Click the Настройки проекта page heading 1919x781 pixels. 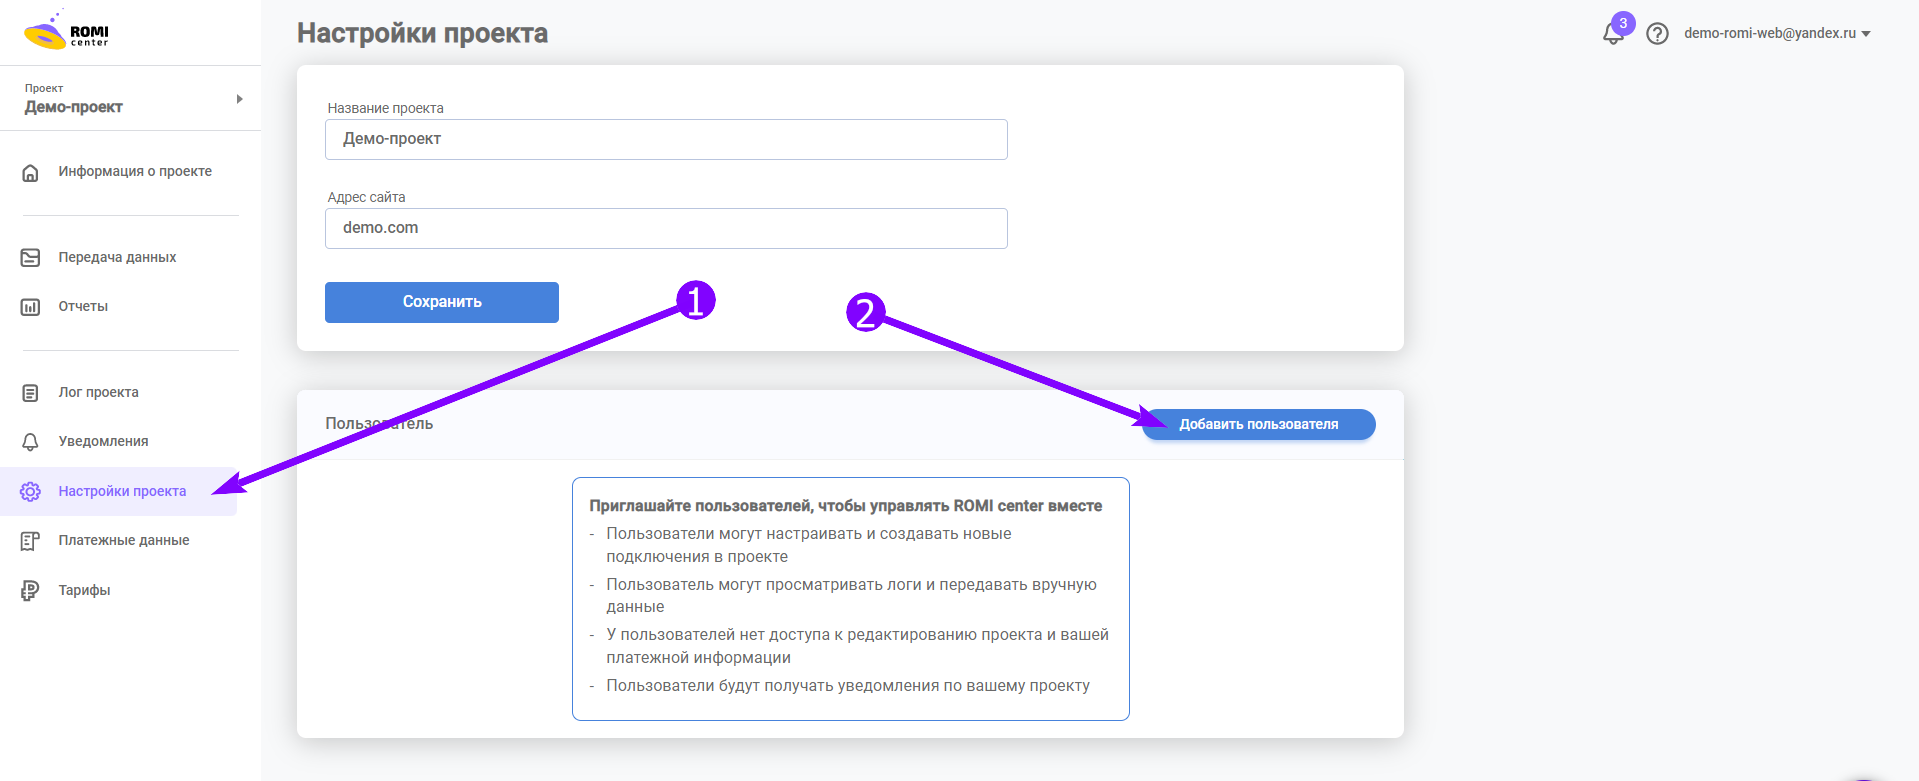[x=422, y=33]
